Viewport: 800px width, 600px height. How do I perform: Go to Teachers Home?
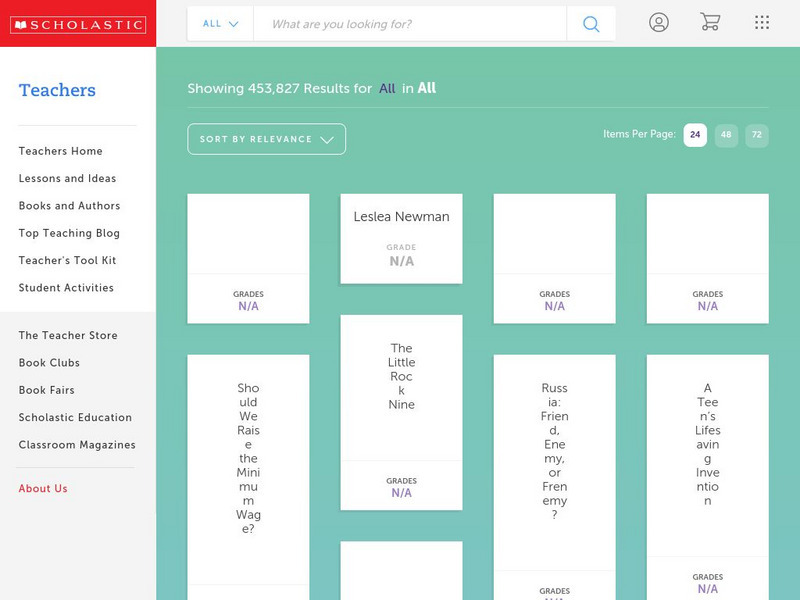coord(60,151)
